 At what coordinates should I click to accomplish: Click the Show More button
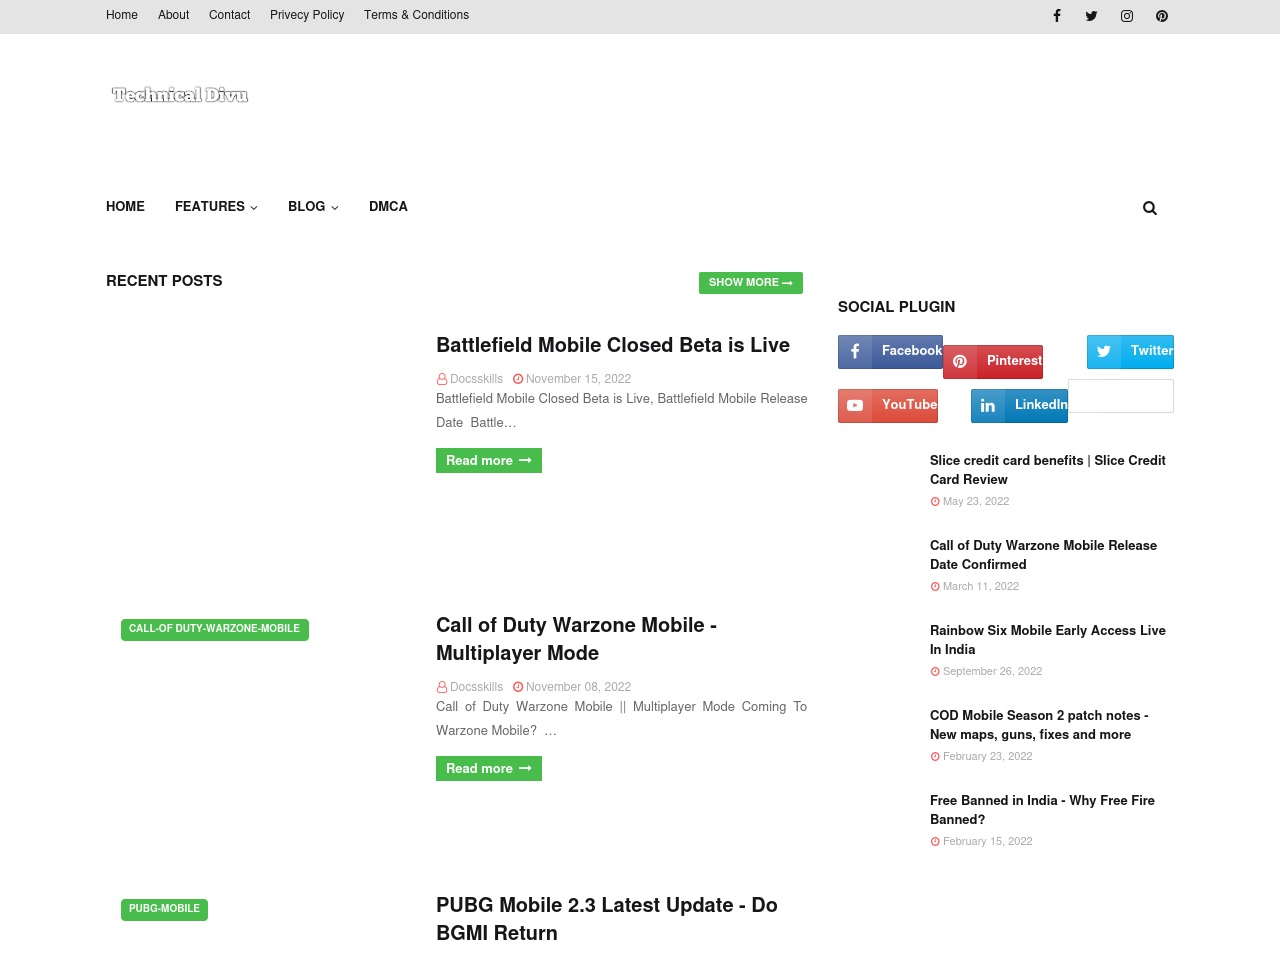click(x=751, y=283)
